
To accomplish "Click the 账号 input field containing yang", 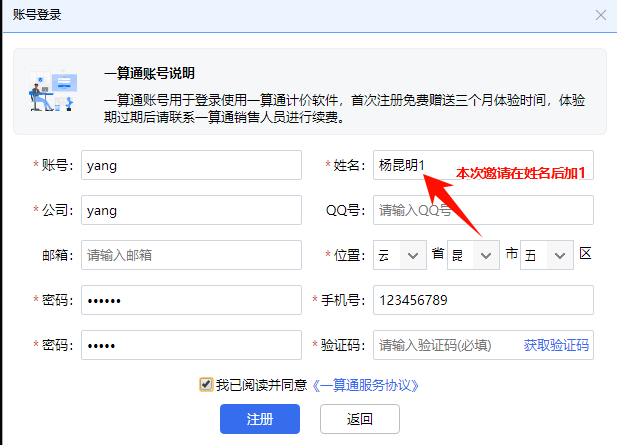I will point(191,165).
